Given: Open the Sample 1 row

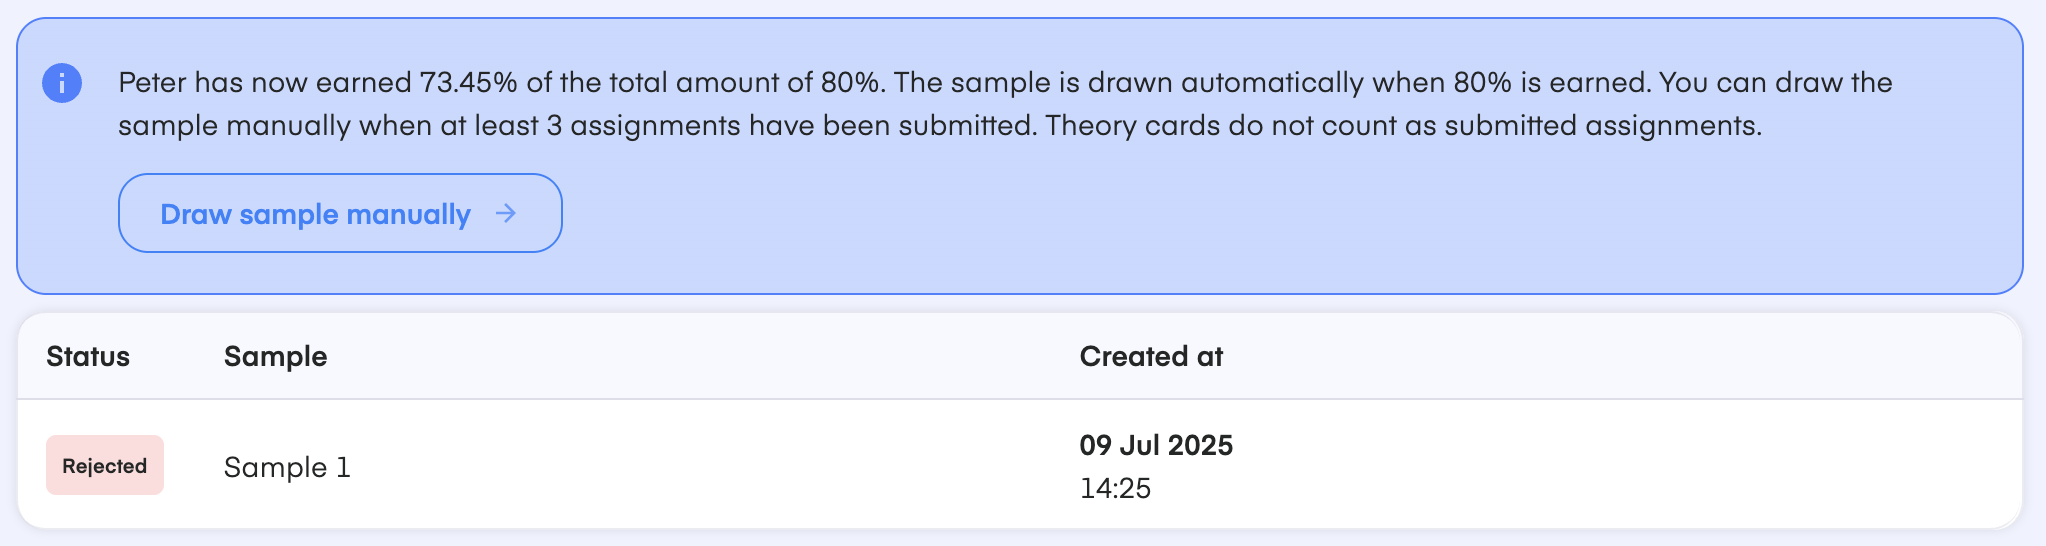Looking at the screenshot, I should [1020, 465].
